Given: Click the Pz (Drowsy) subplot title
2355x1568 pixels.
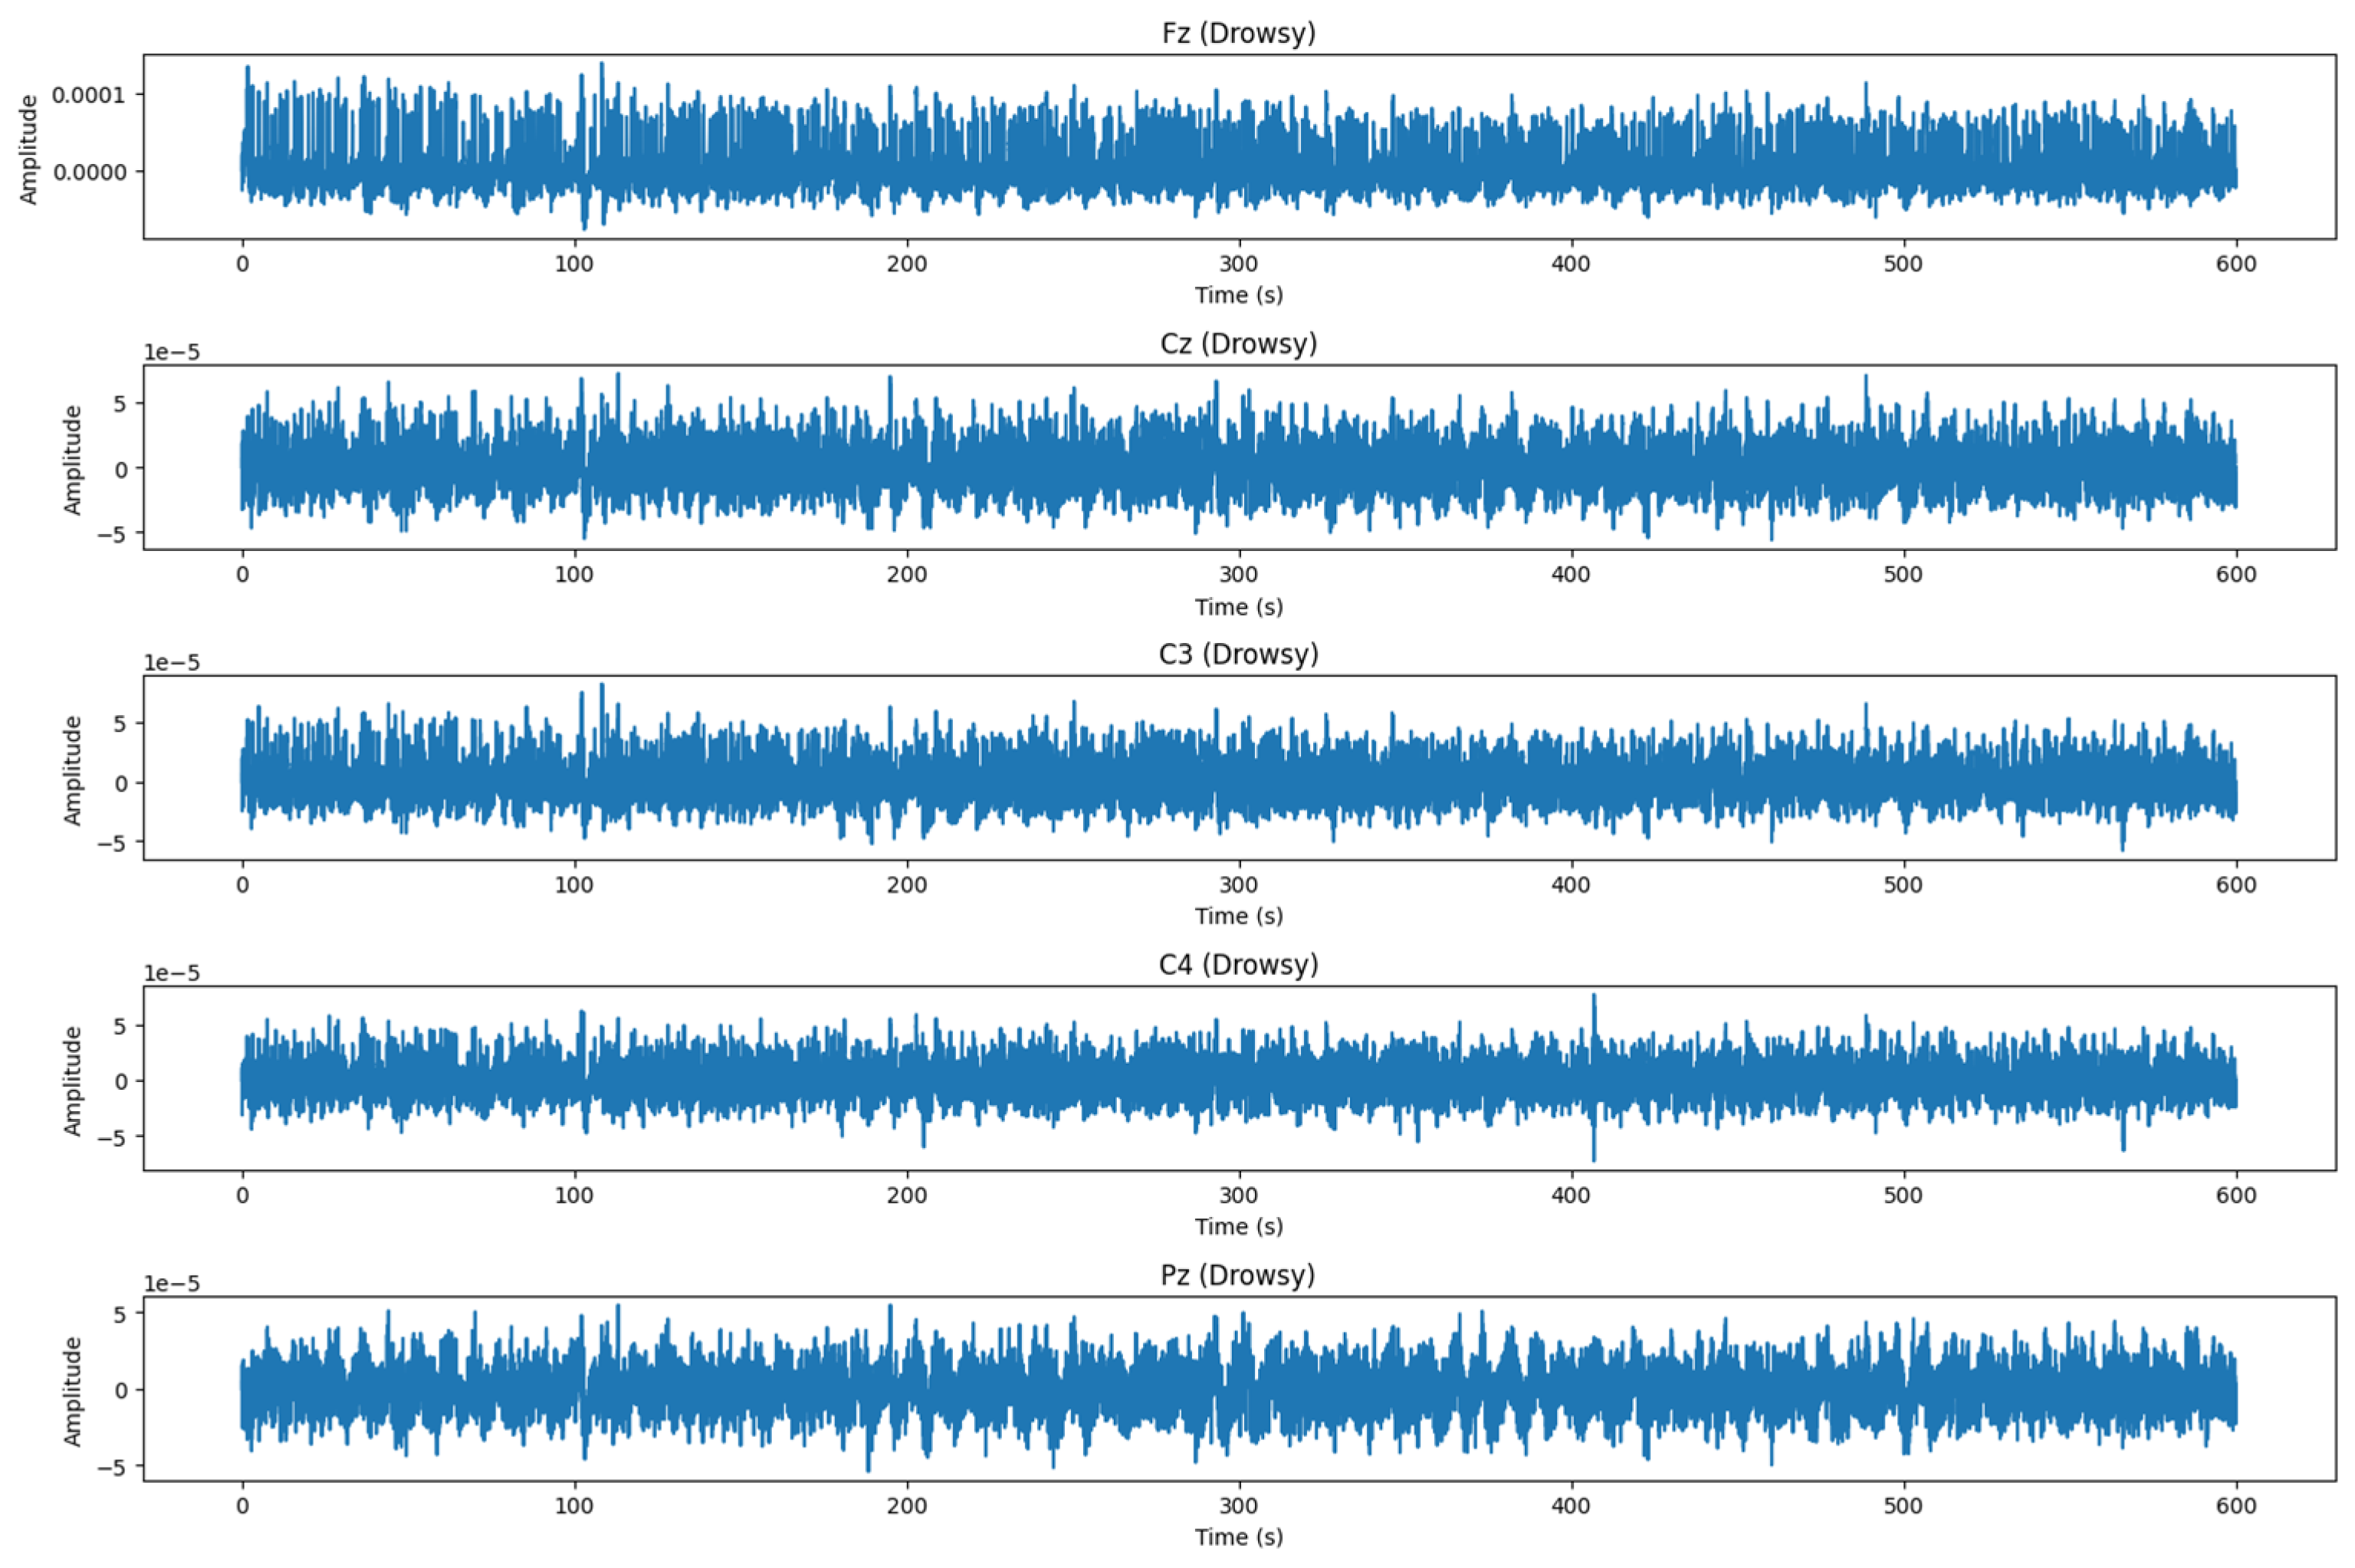Looking at the screenshot, I should [x=1238, y=1275].
